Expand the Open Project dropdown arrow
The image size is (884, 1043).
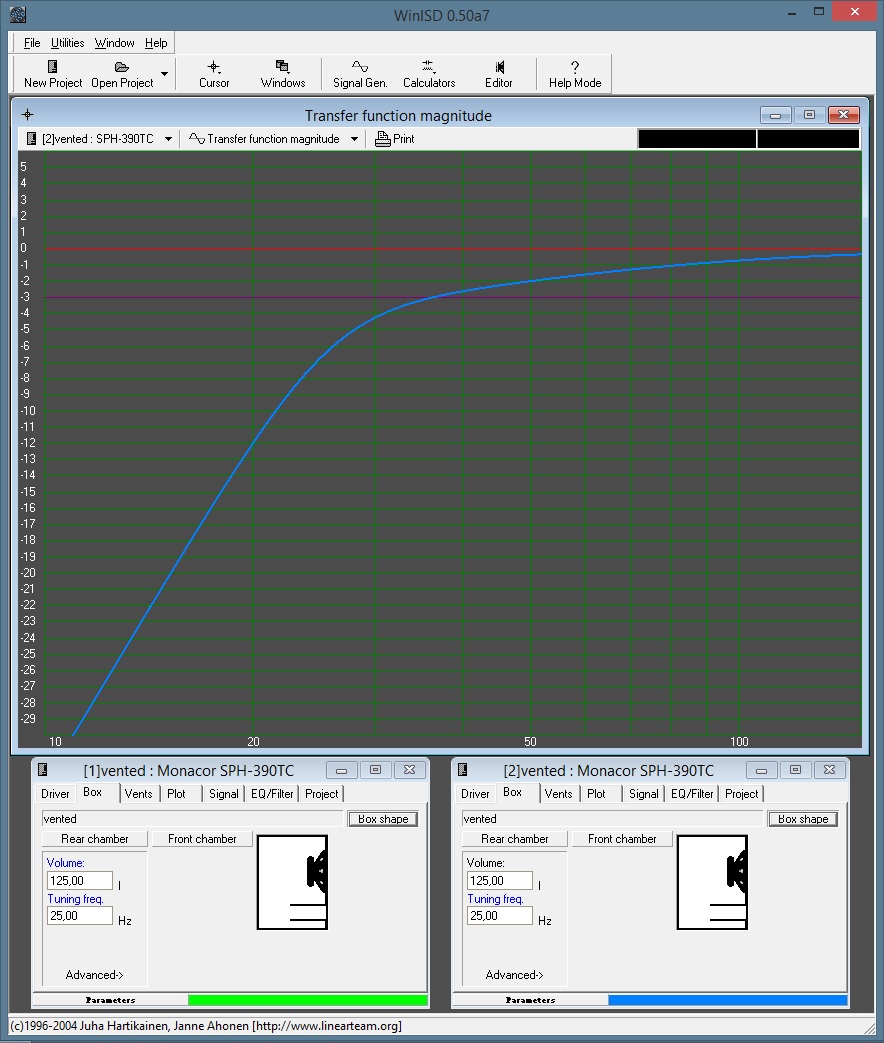(x=165, y=74)
